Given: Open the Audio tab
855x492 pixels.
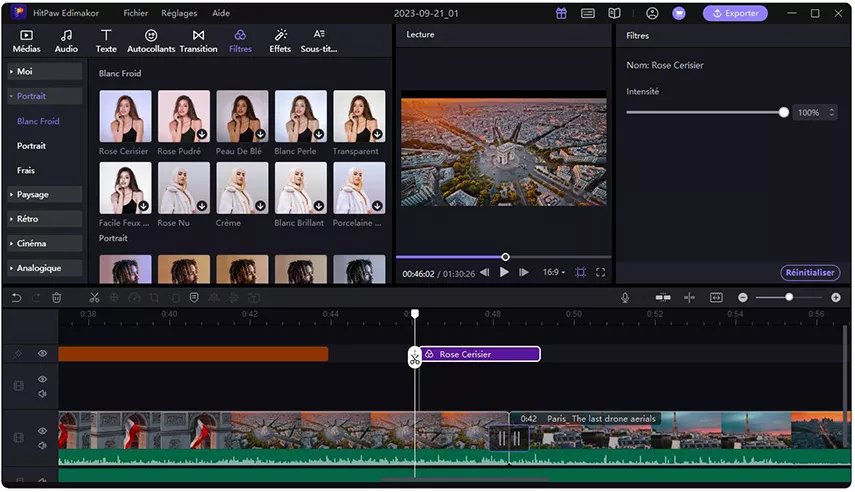Looking at the screenshot, I should pyautogui.click(x=66, y=41).
